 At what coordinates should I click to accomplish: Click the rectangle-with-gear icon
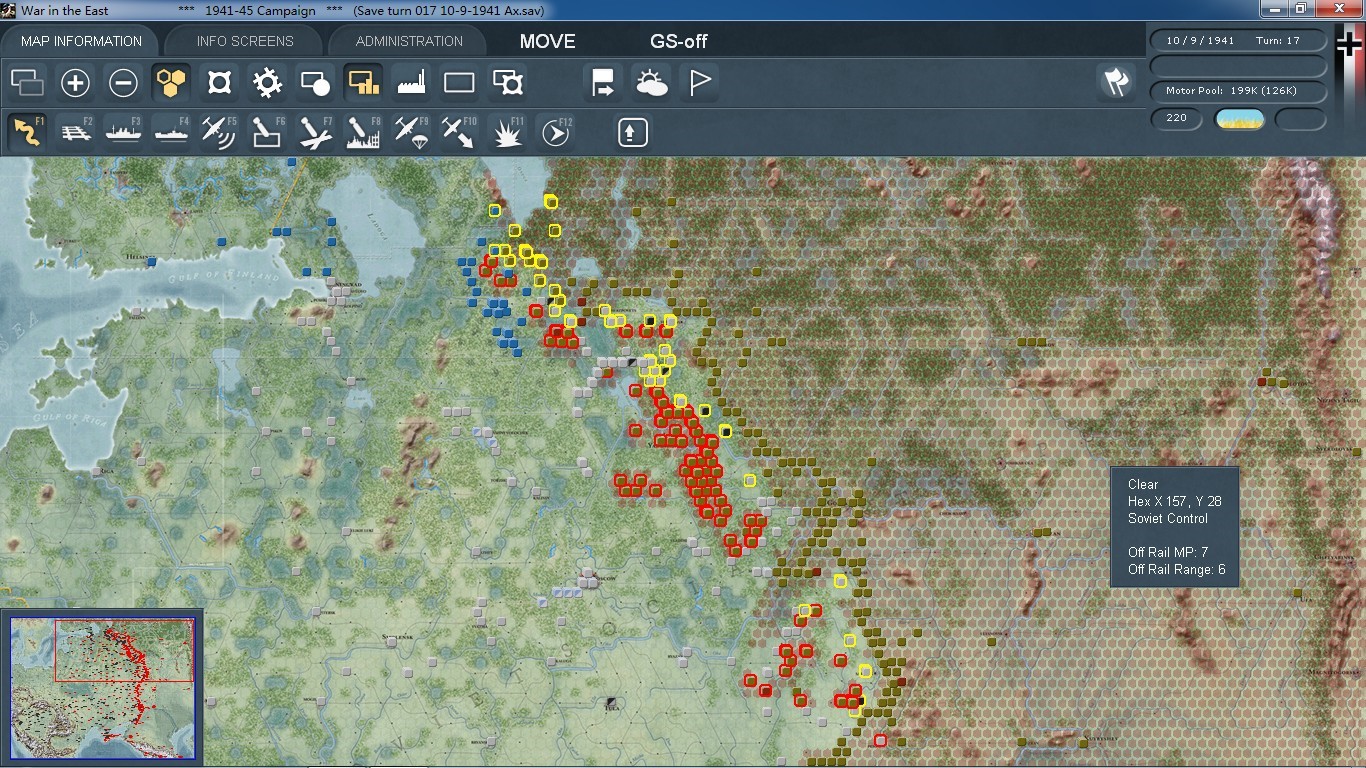coord(507,82)
